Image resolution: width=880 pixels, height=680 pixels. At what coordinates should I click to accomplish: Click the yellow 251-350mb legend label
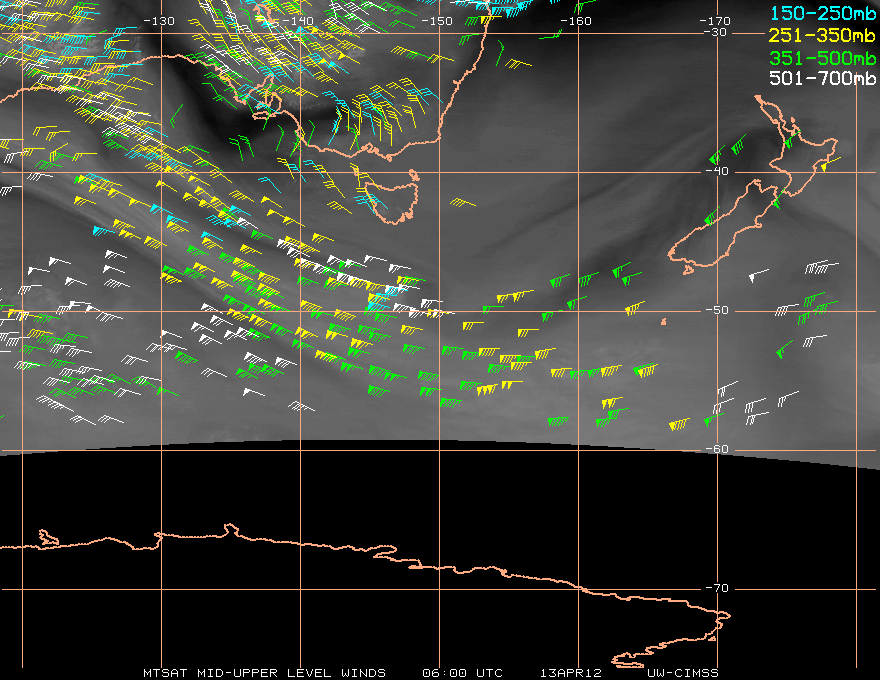(x=823, y=35)
